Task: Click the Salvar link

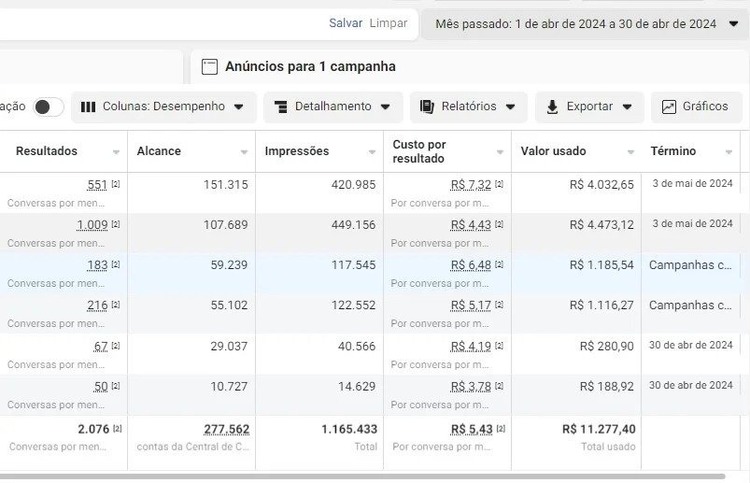Action: pos(345,23)
